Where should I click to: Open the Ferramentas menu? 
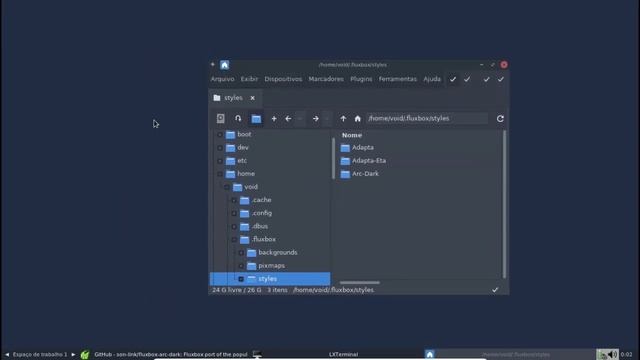point(398,79)
